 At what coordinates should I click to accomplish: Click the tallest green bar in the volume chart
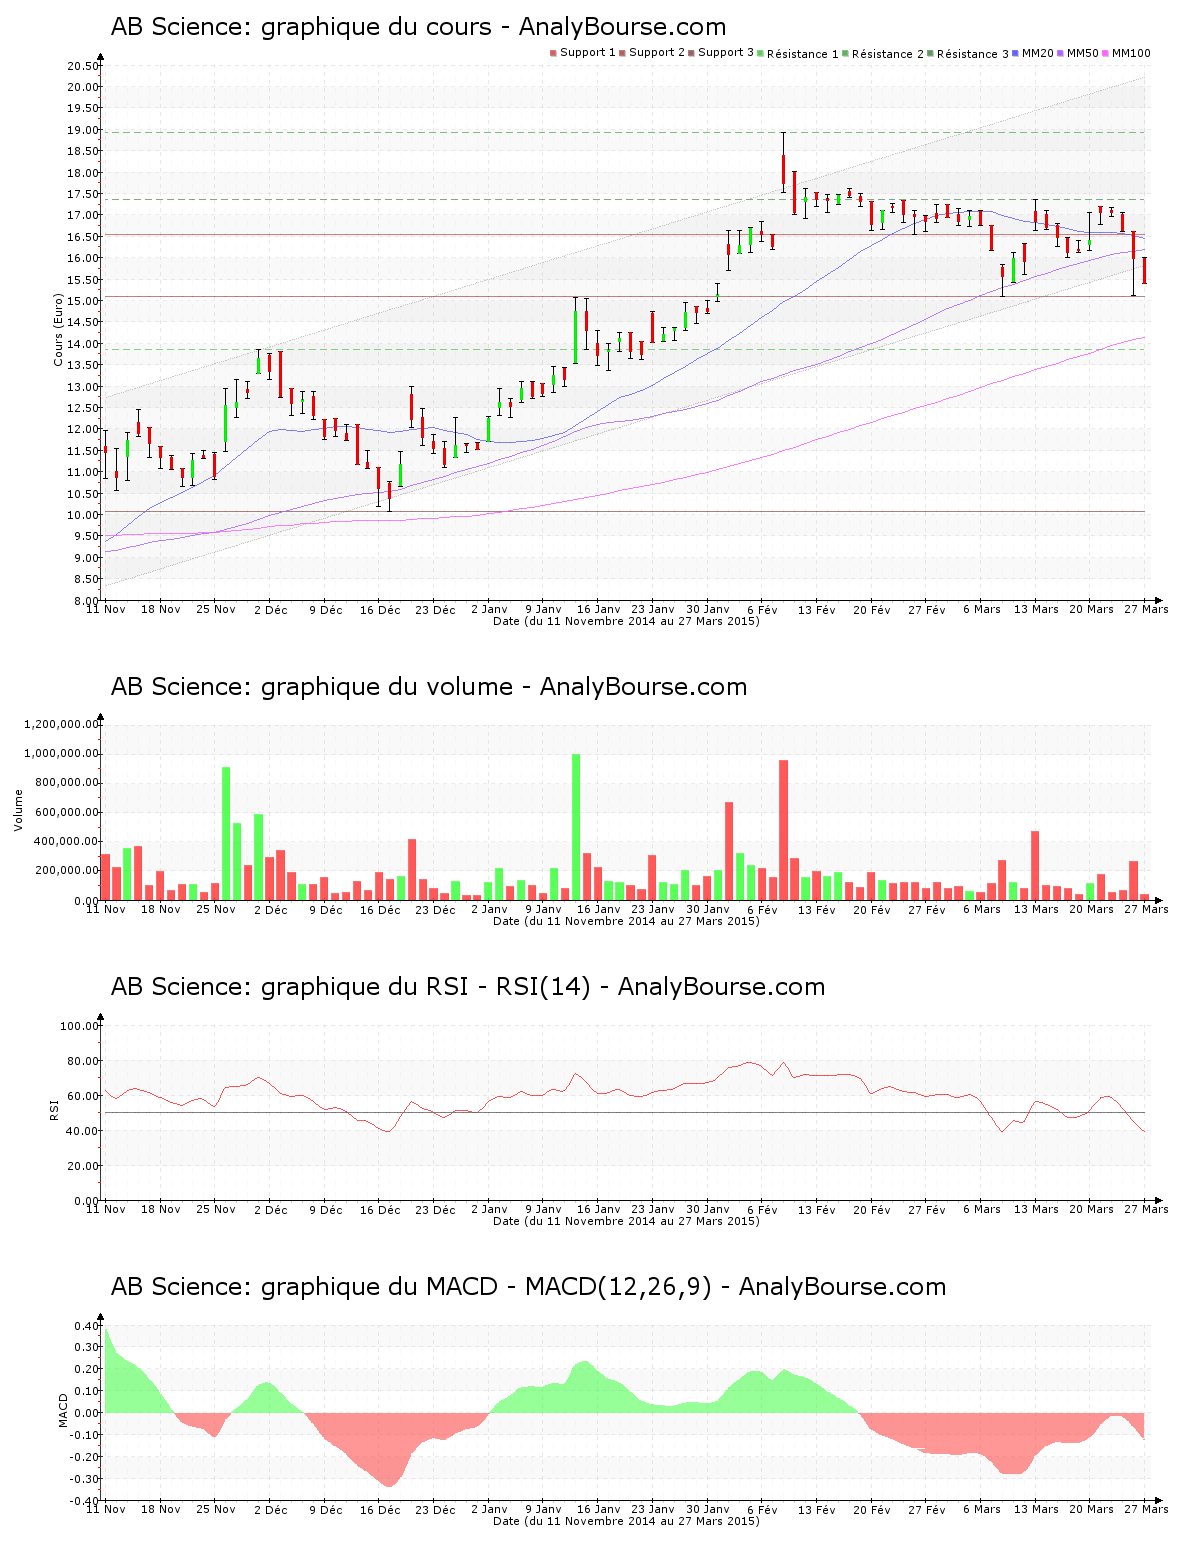(x=576, y=827)
